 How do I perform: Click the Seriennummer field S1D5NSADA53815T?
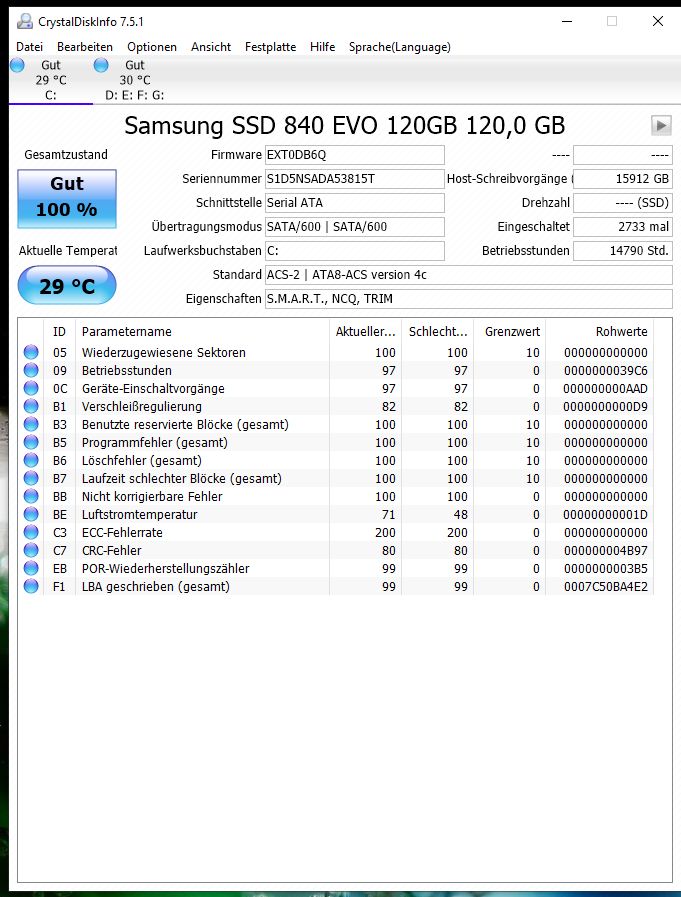click(x=354, y=179)
